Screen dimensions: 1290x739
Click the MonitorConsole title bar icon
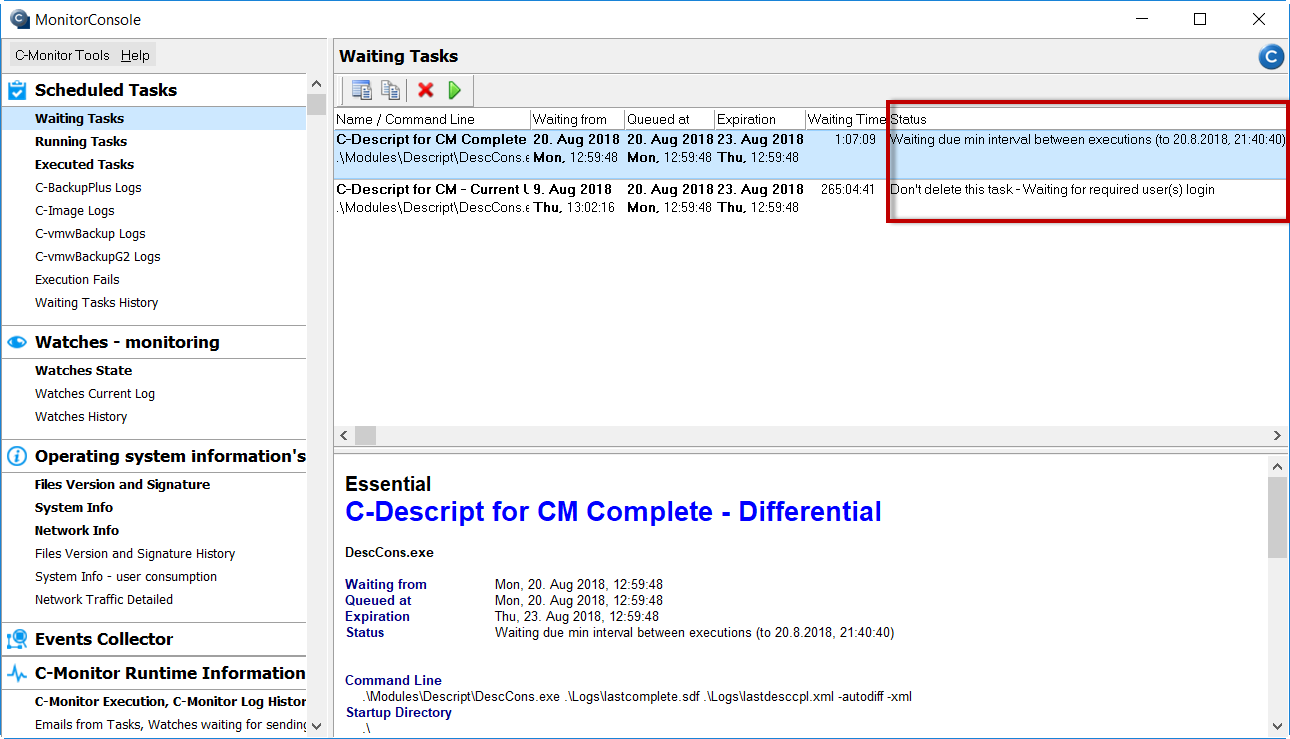(20, 19)
